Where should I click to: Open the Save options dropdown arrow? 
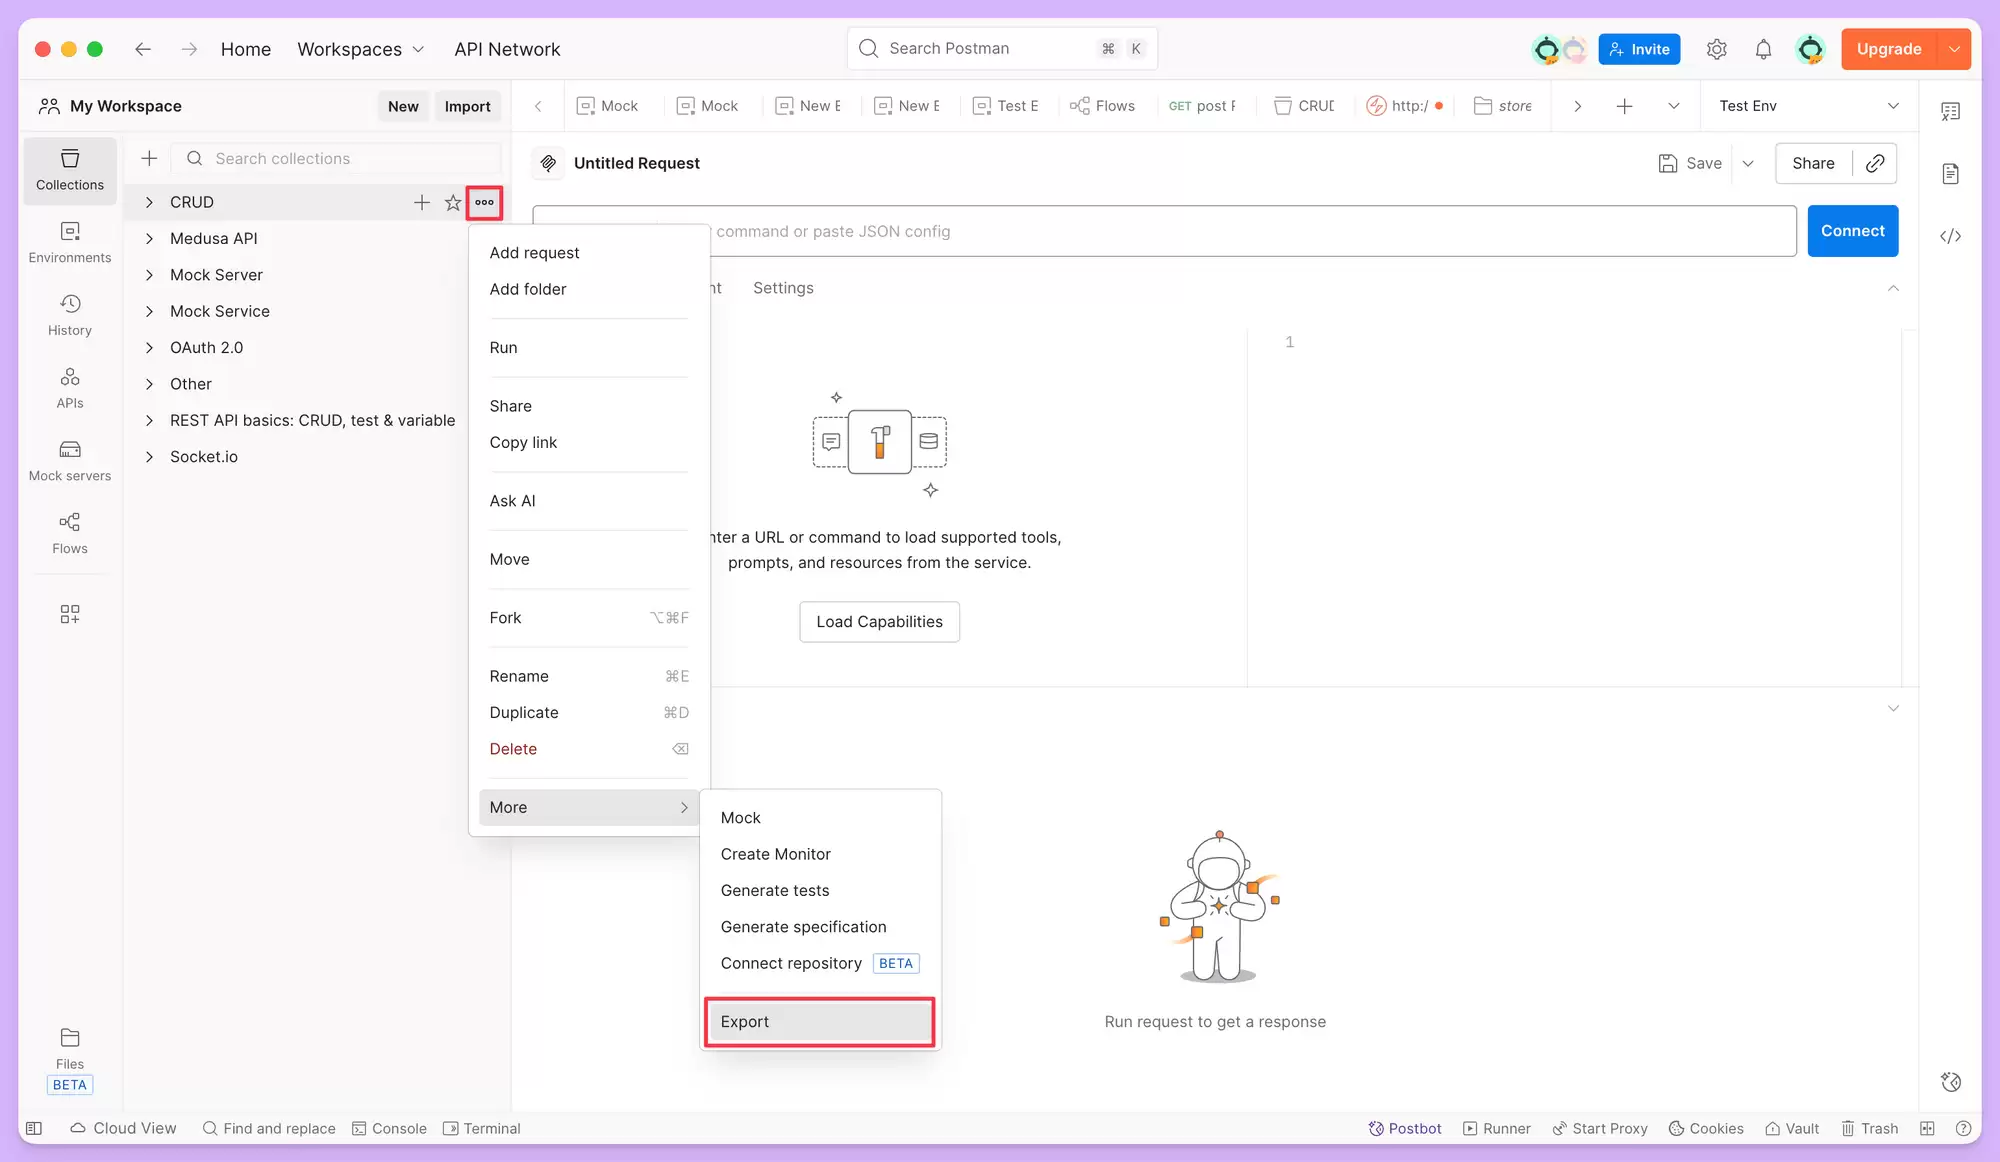click(1748, 163)
